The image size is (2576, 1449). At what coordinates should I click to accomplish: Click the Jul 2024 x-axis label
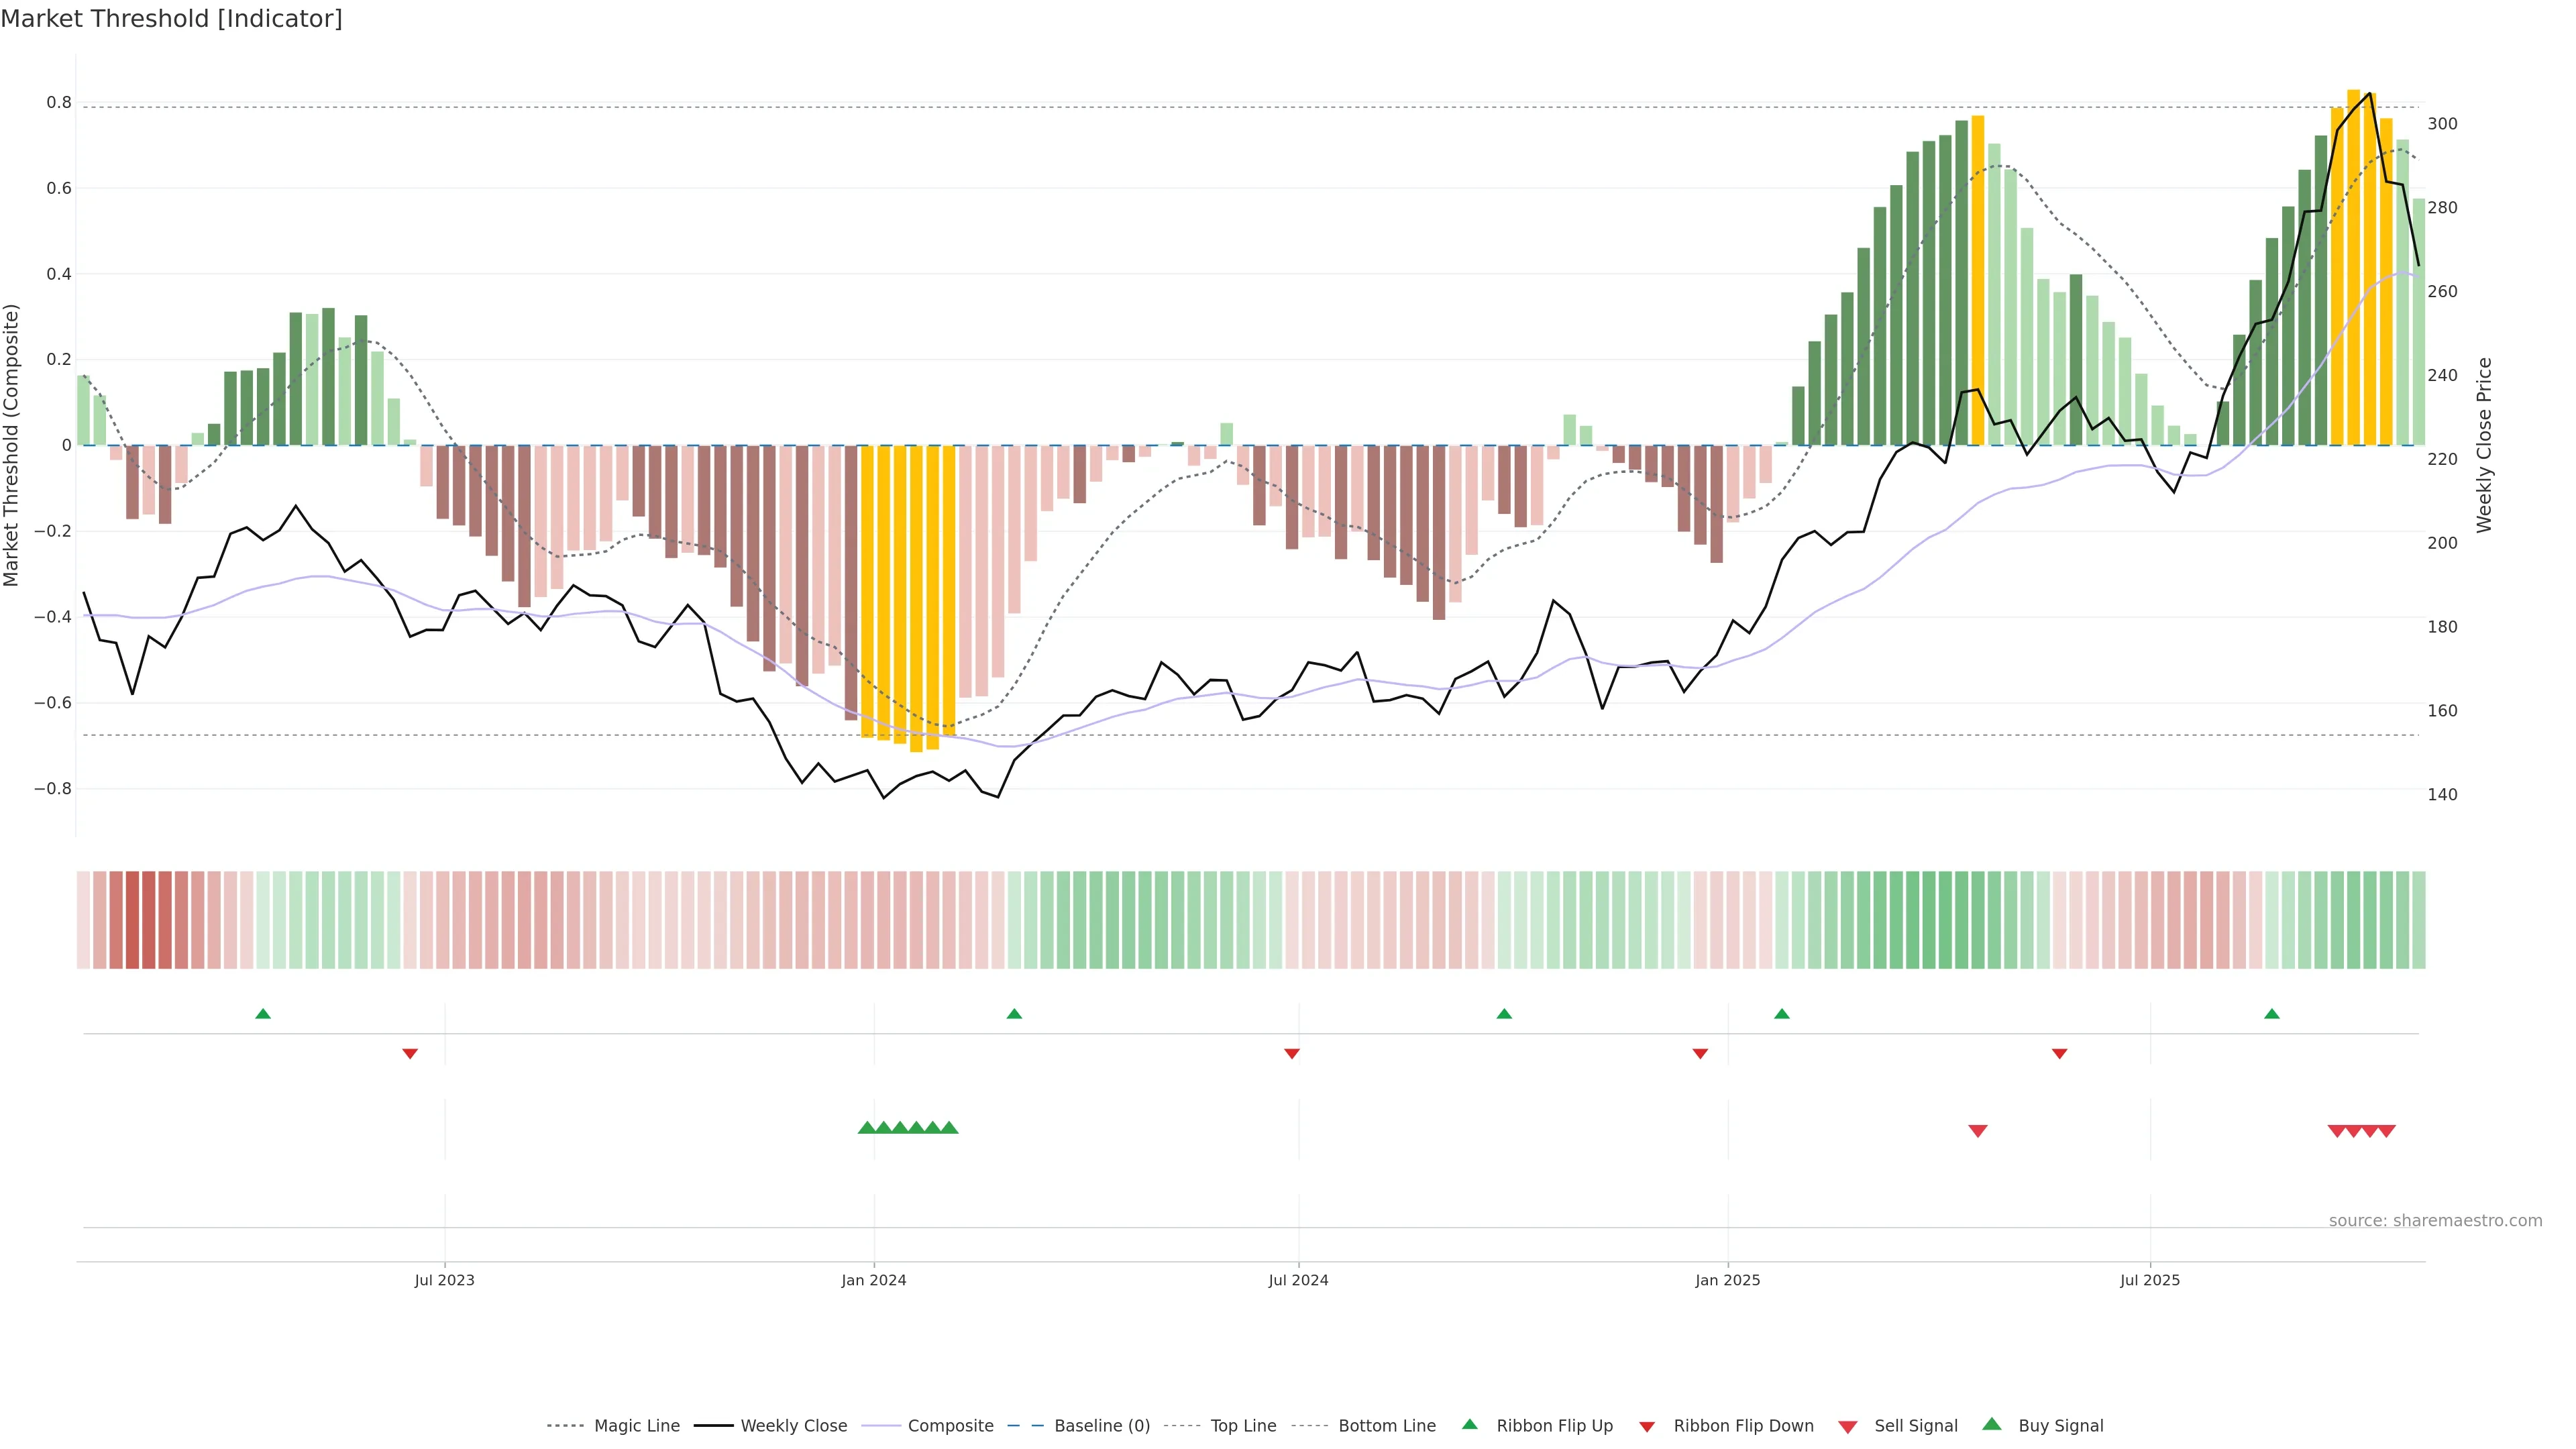pos(1298,1280)
